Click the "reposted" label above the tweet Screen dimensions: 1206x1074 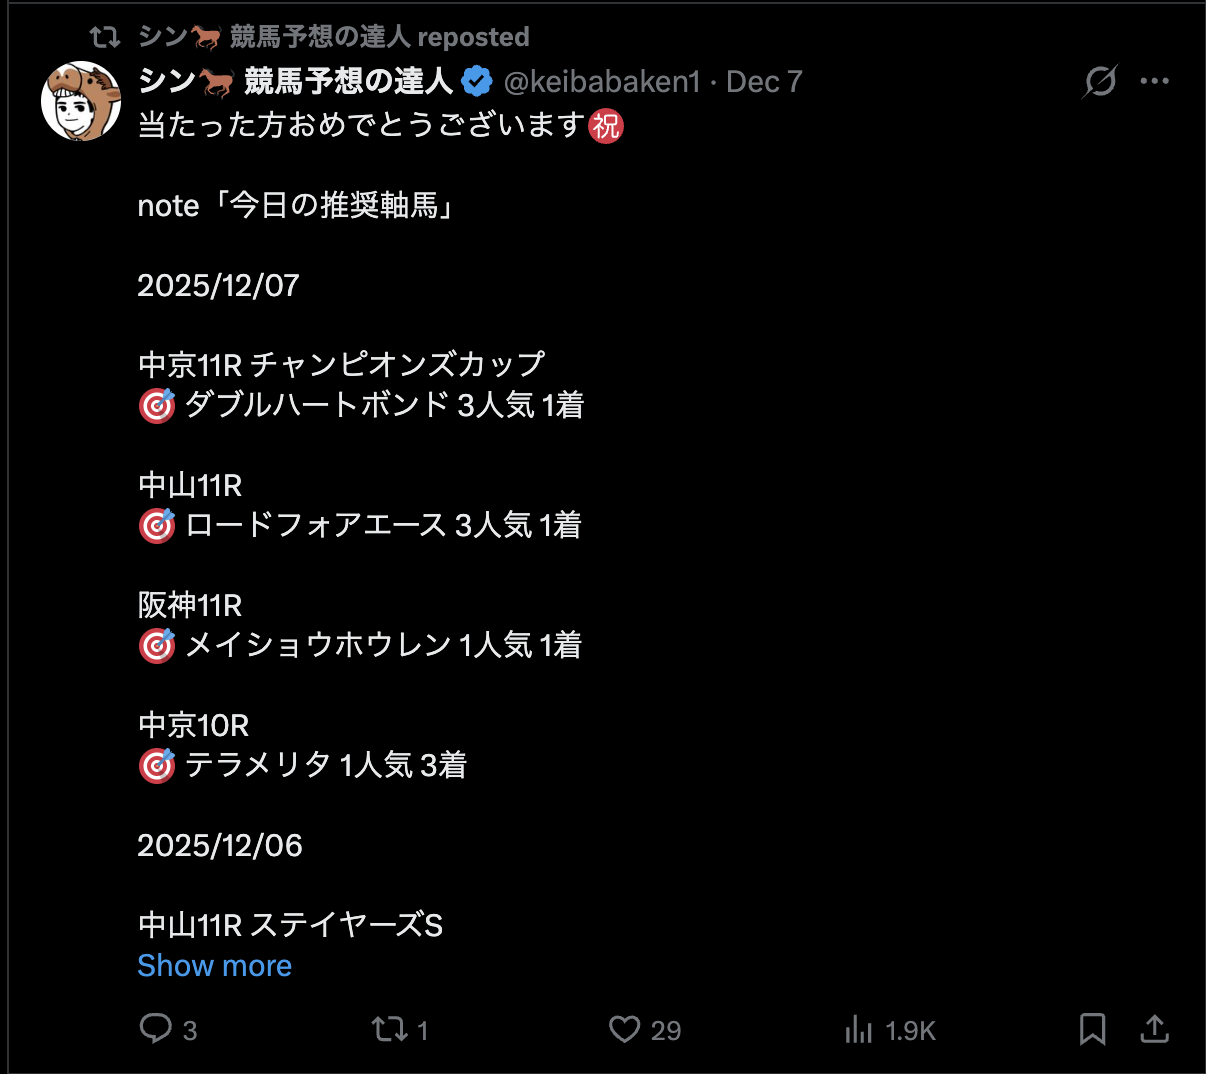coord(473,37)
